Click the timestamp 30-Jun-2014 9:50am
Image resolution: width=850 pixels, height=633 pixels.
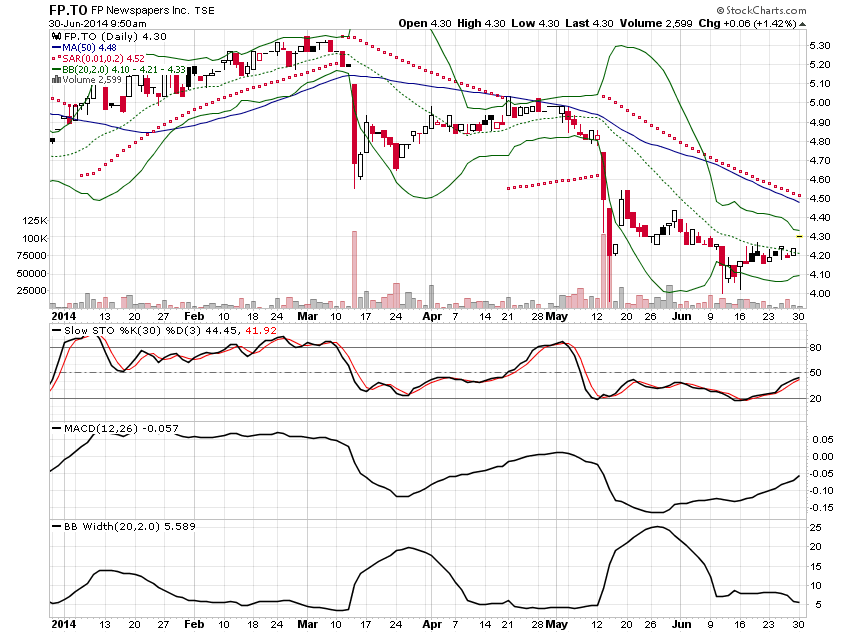click(x=98, y=23)
